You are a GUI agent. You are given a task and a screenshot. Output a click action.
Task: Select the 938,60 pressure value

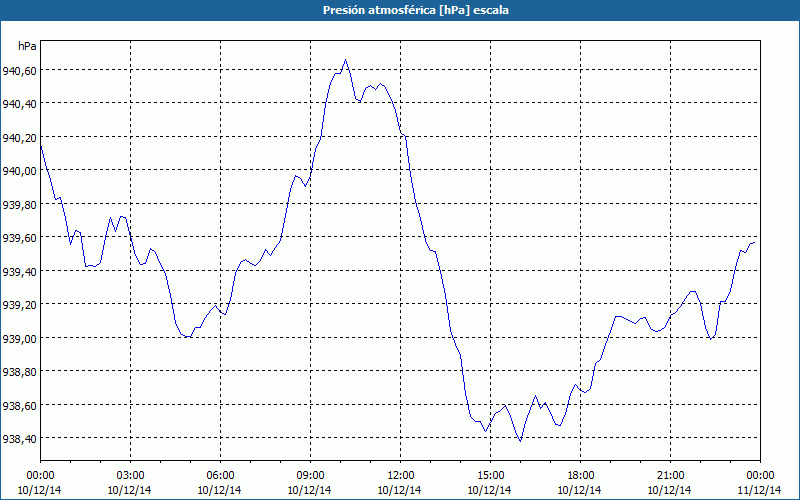pyautogui.click(x=19, y=406)
